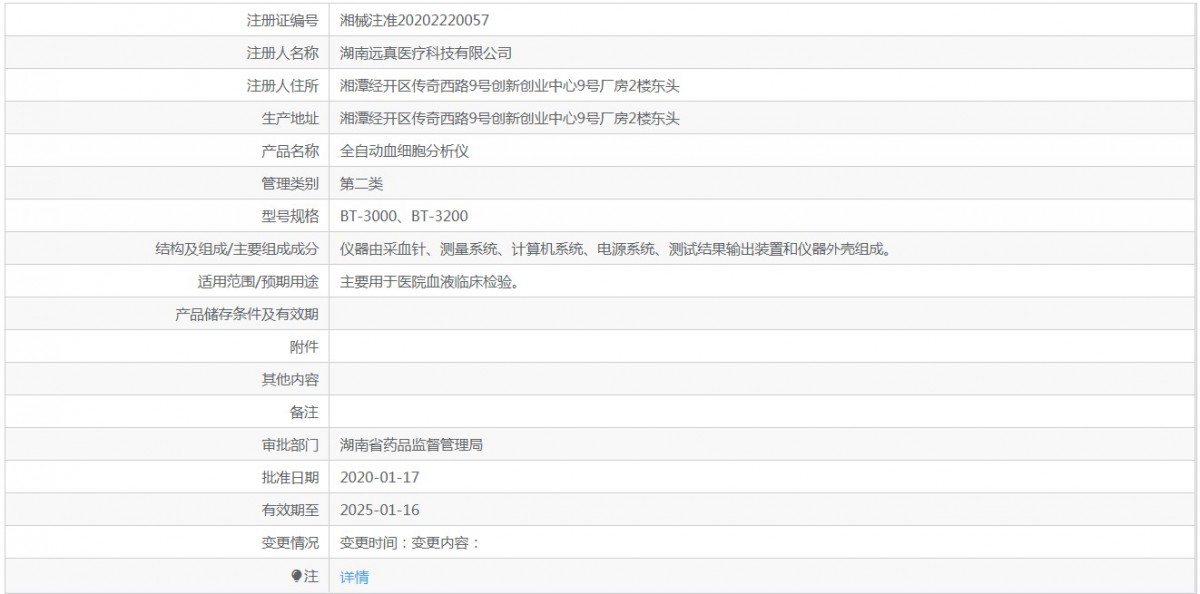The width and height of the screenshot is (1200, 594).
Task: Select the 产品储存条件及有效期 label
Action: 247,314
